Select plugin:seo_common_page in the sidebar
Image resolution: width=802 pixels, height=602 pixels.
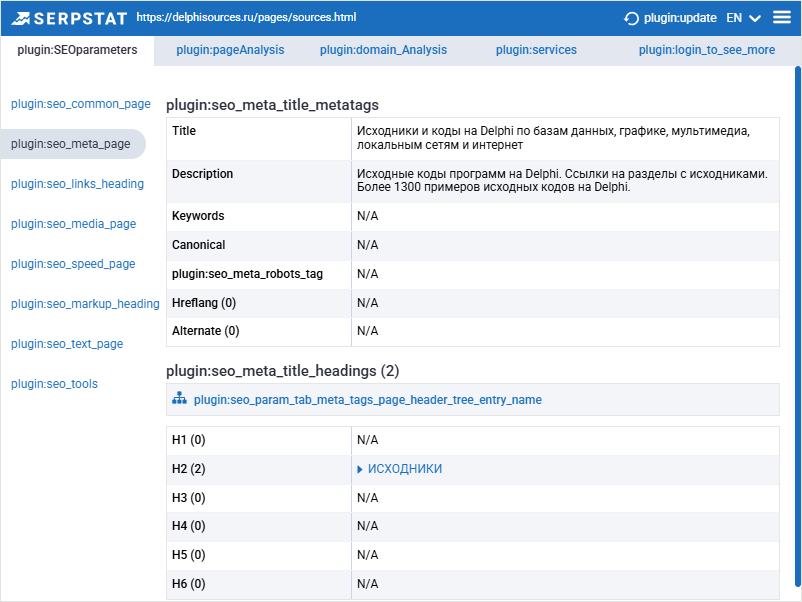[80, 103]
